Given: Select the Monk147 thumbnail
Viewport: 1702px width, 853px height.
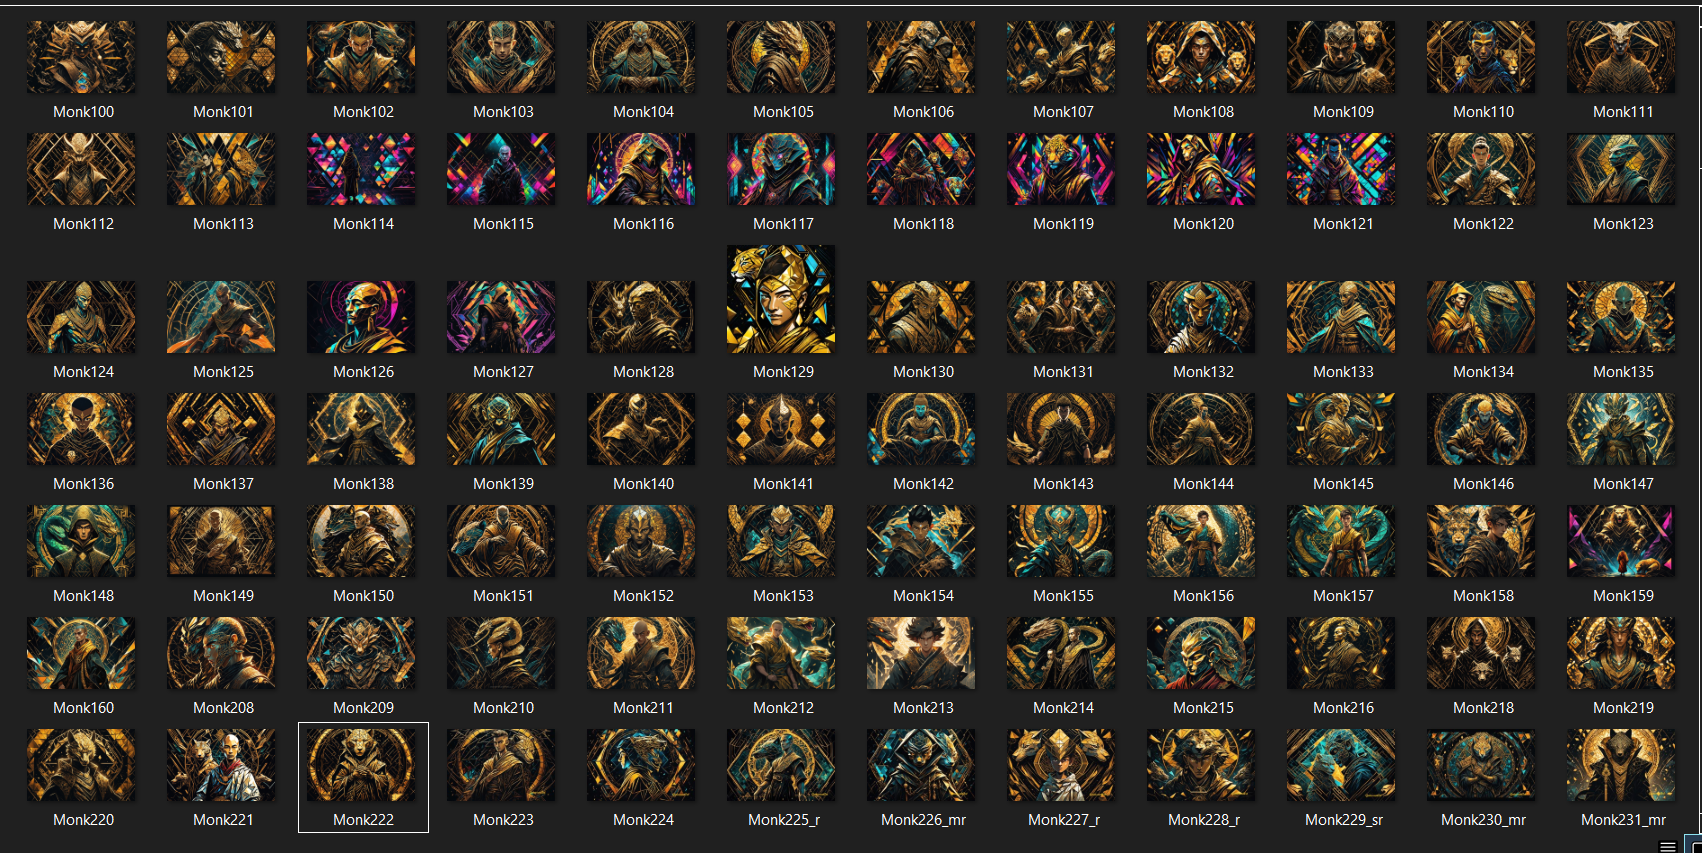Looking at the screenshot, I should pyautogui.click(x=1621, y=429).
